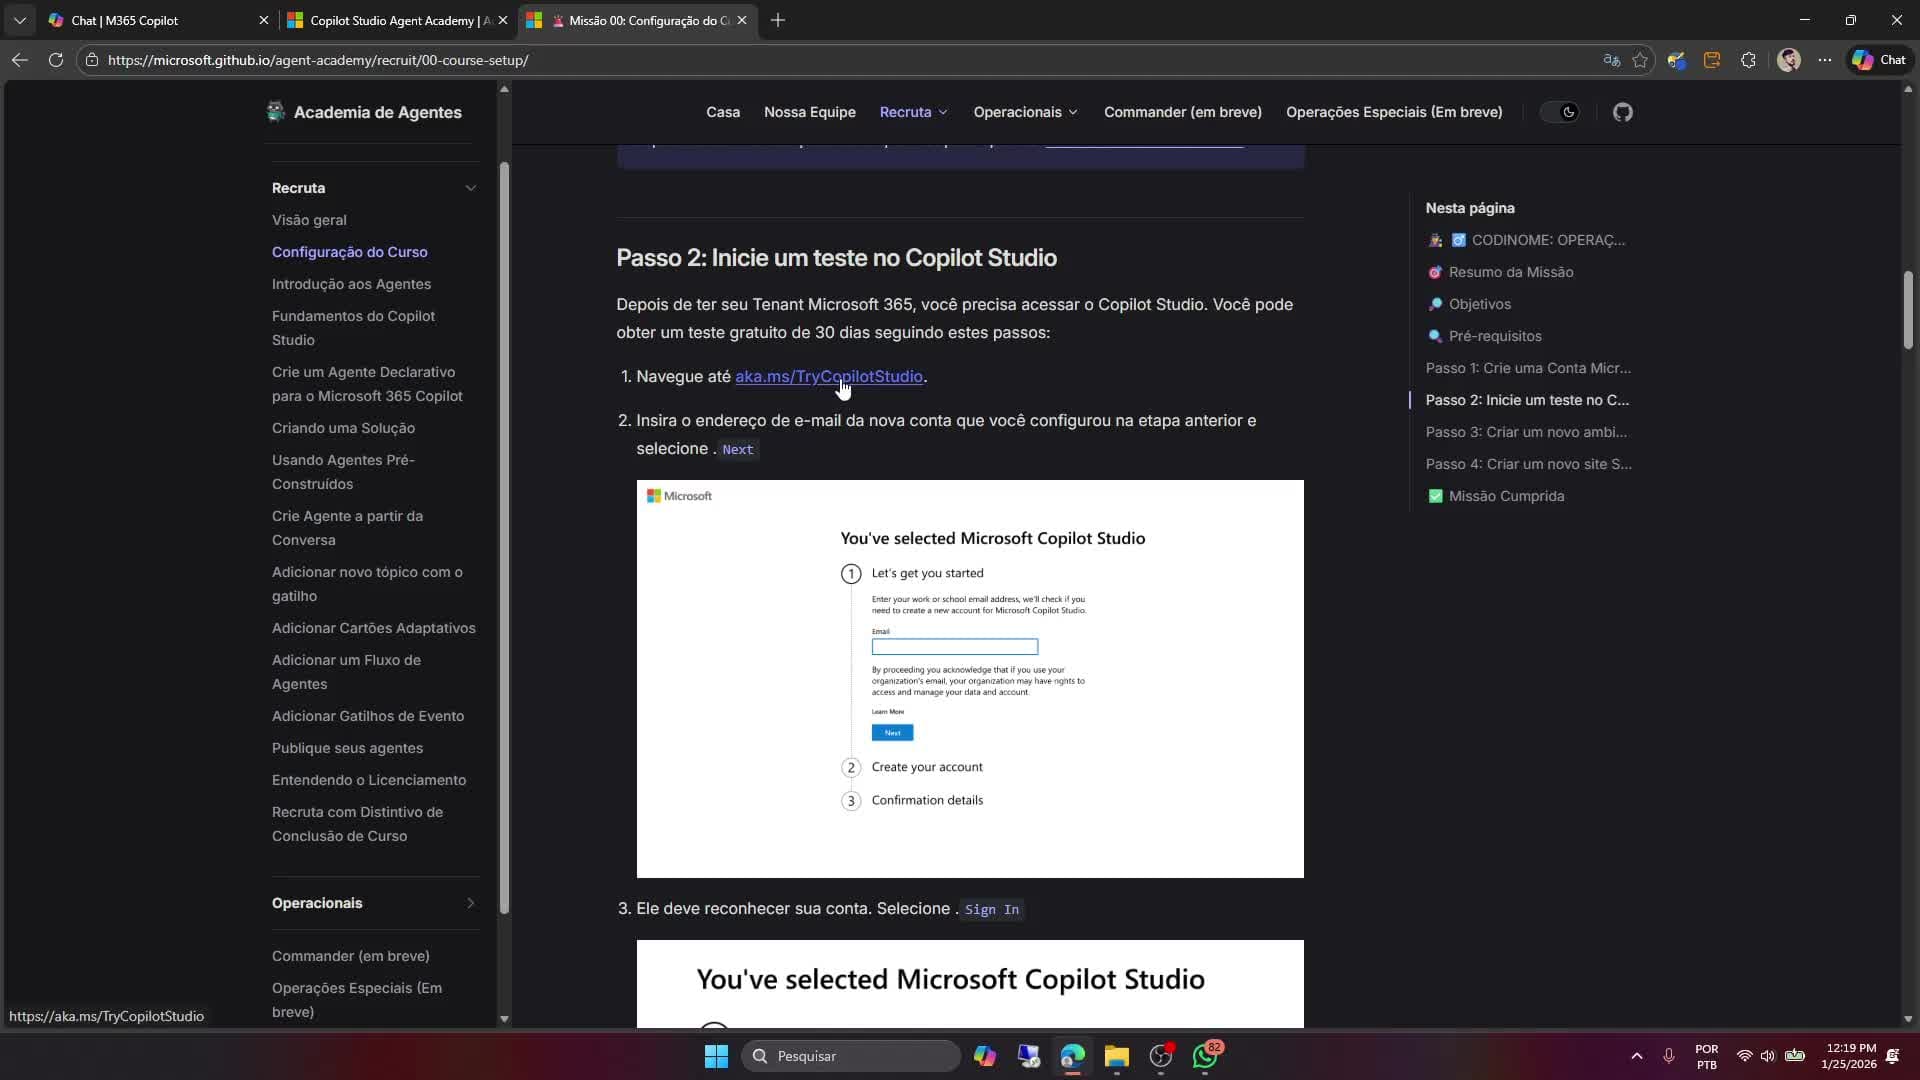Open the Chat Copilot button top right
1920x1080 pixels.
1877,60
